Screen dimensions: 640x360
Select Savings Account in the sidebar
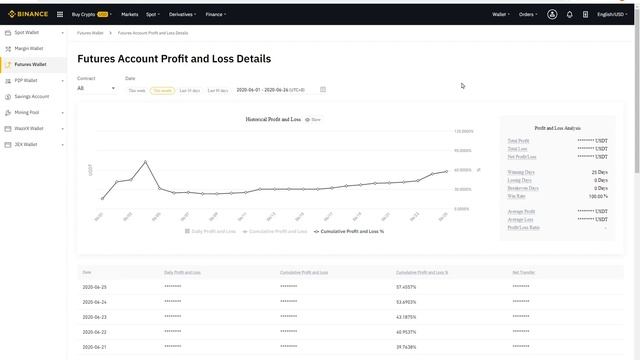(33, 97)
